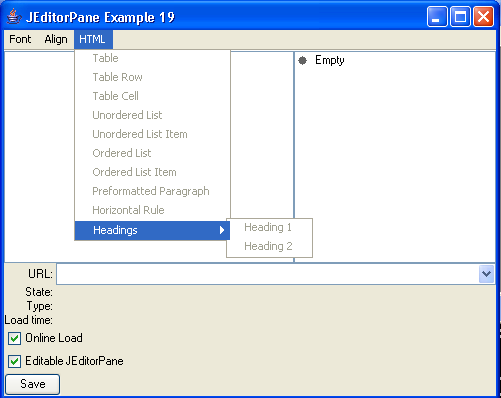Click the Save button

point(33,384)
